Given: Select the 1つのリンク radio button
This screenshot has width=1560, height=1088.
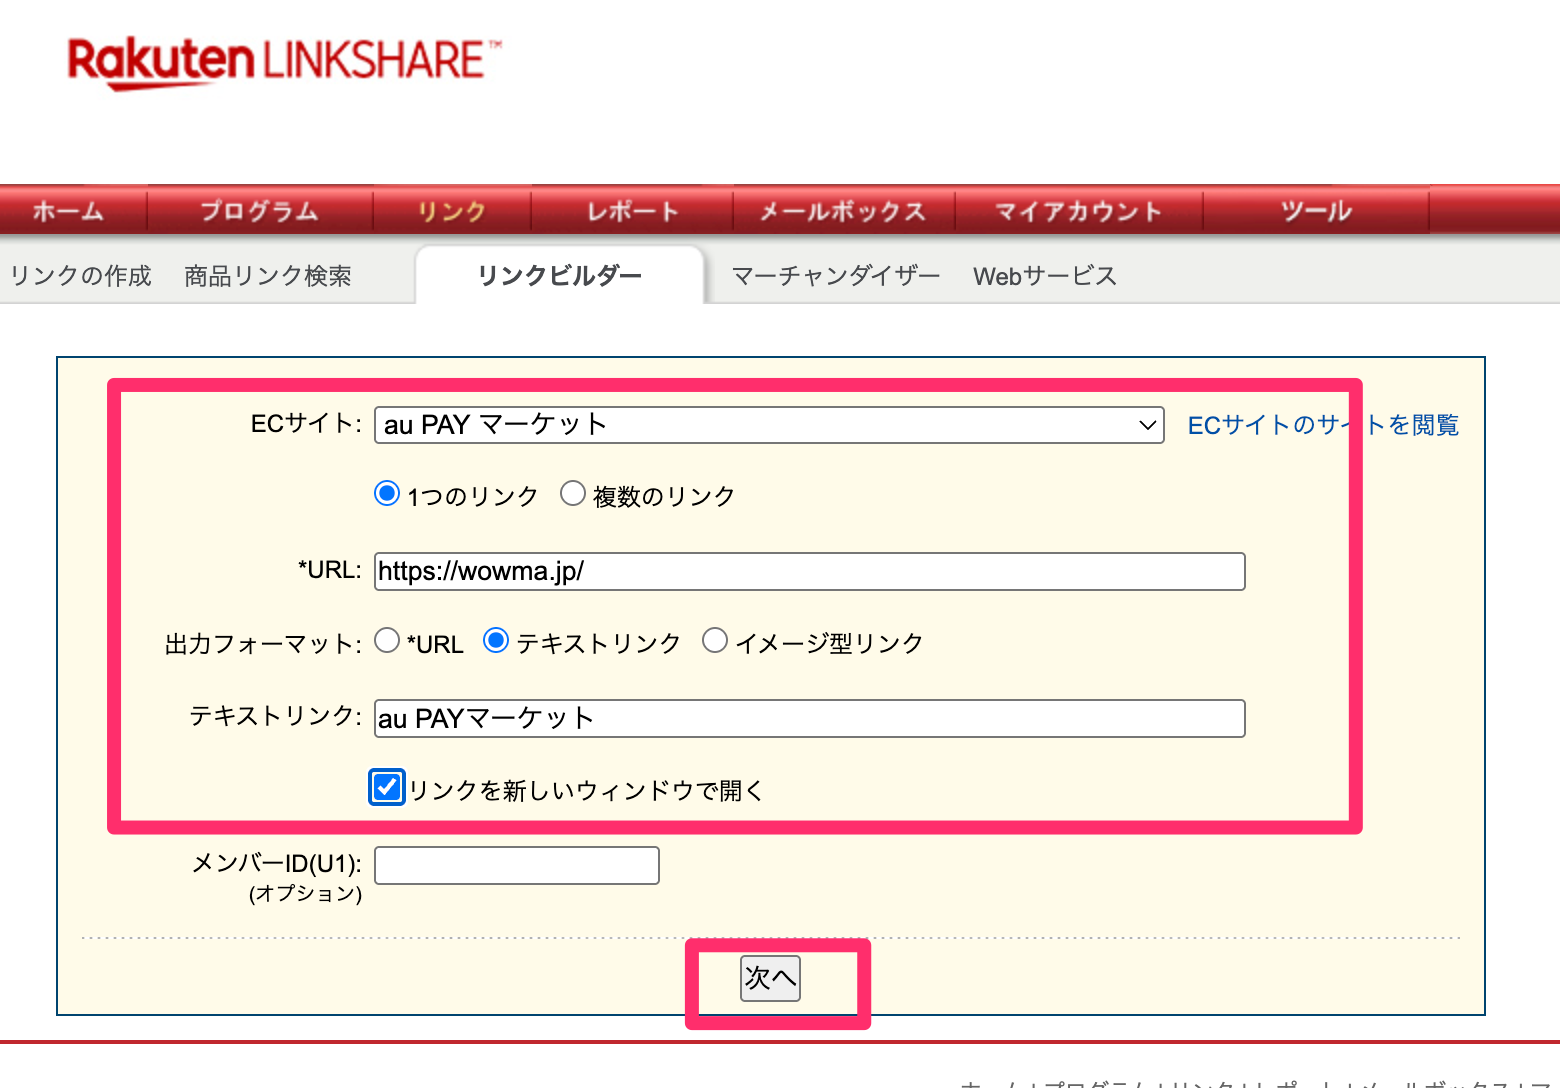Looking at the screenshot, I should [x=387, y=494].
